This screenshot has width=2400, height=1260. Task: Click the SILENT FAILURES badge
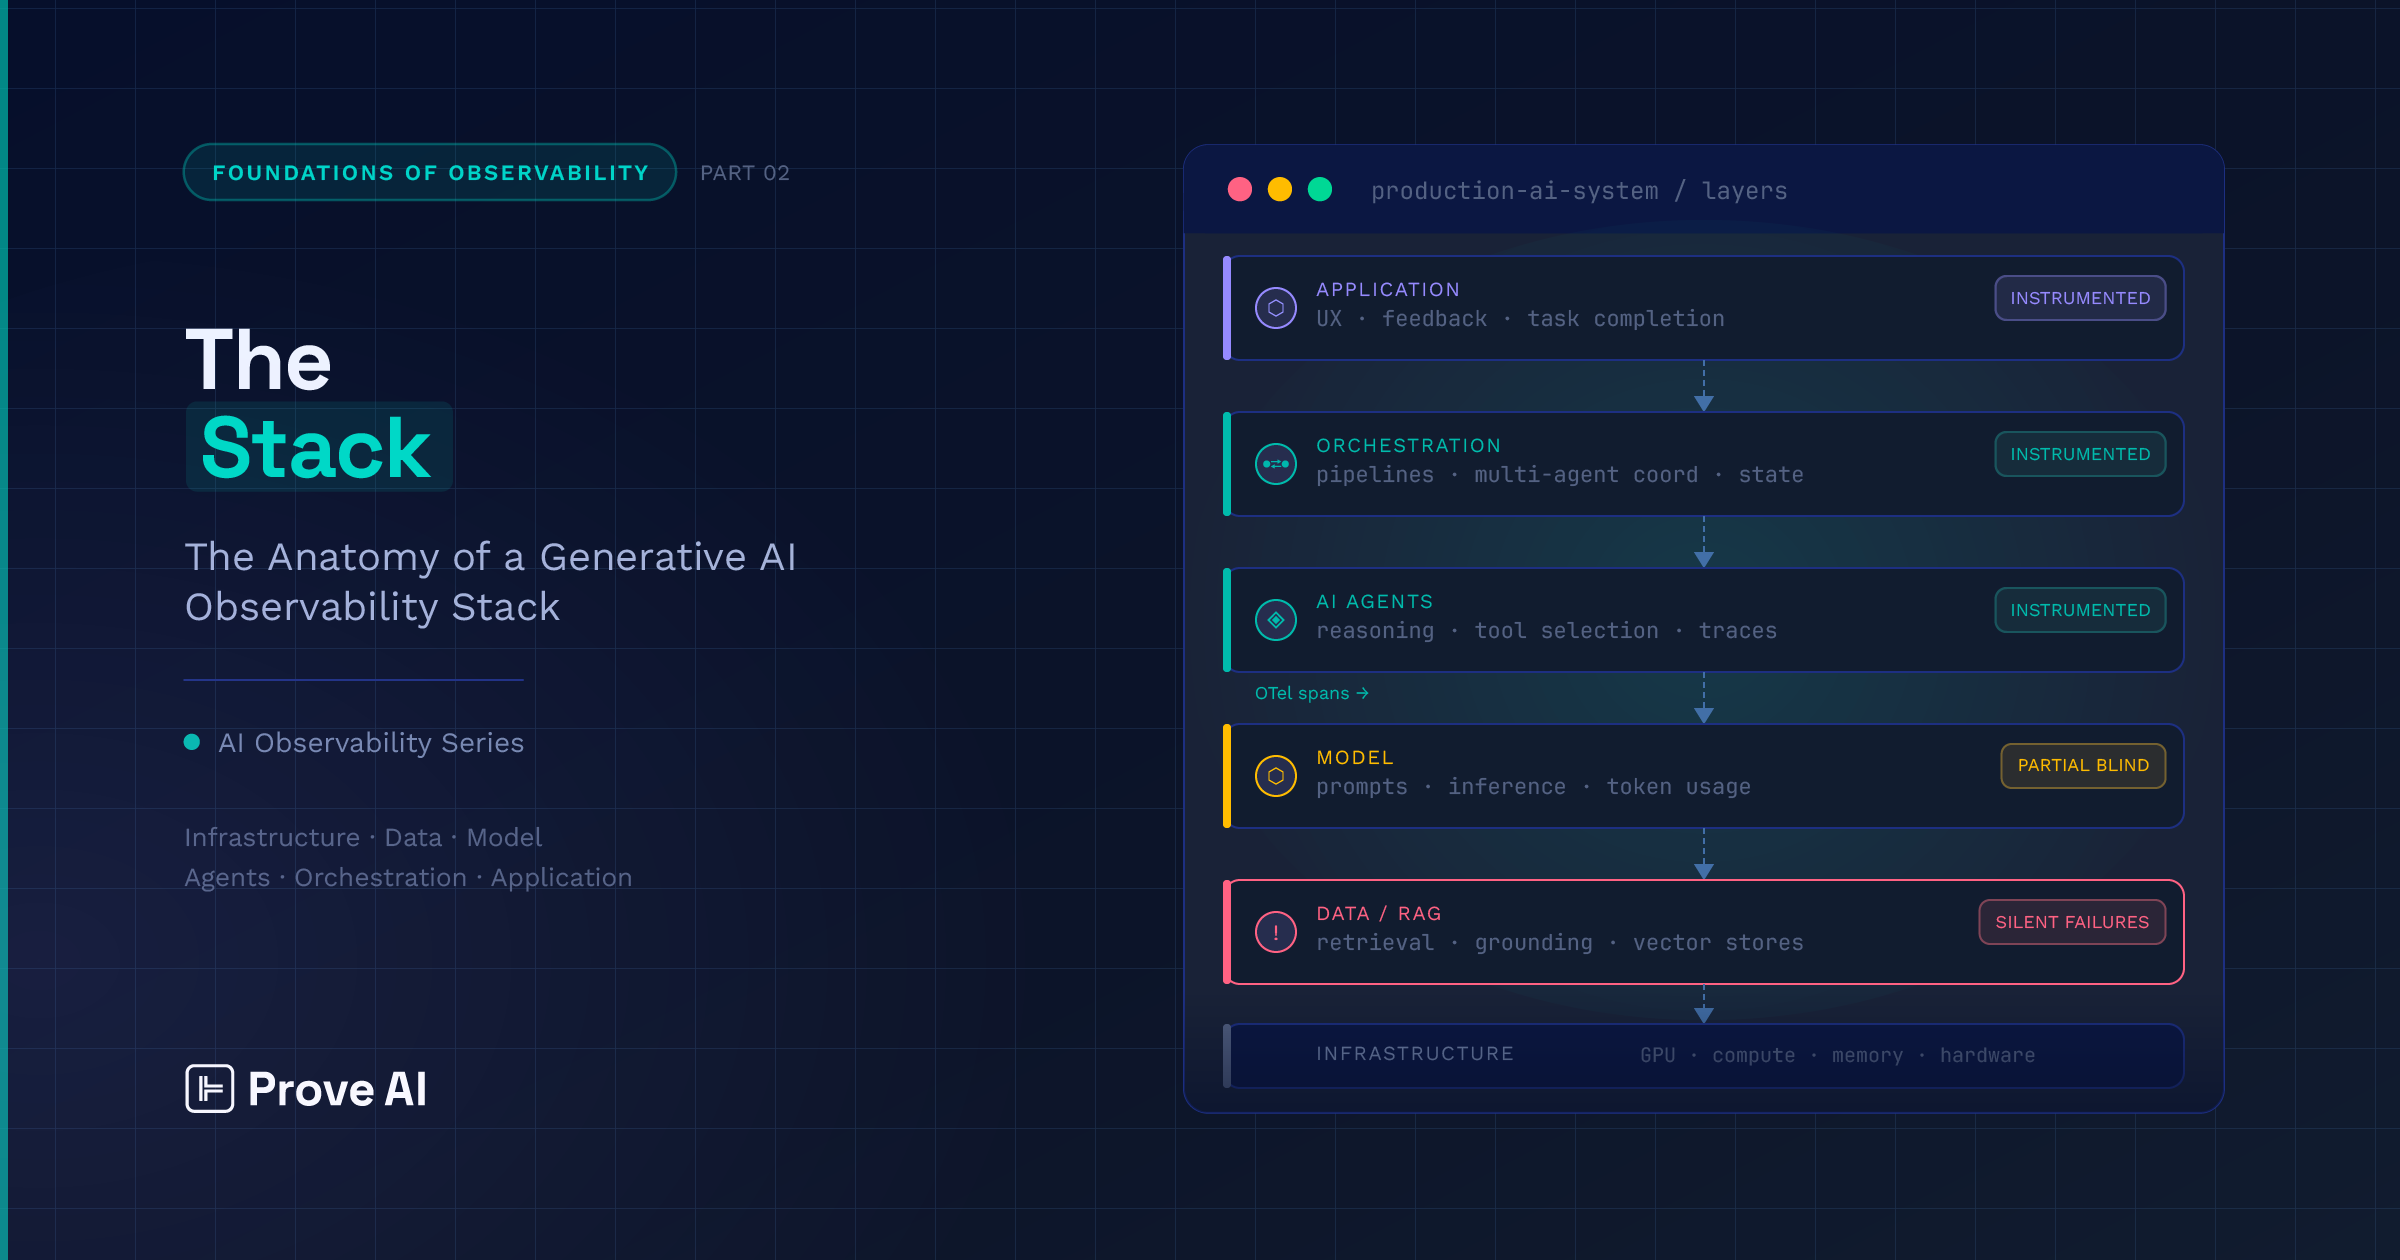tap(2072, 922)
